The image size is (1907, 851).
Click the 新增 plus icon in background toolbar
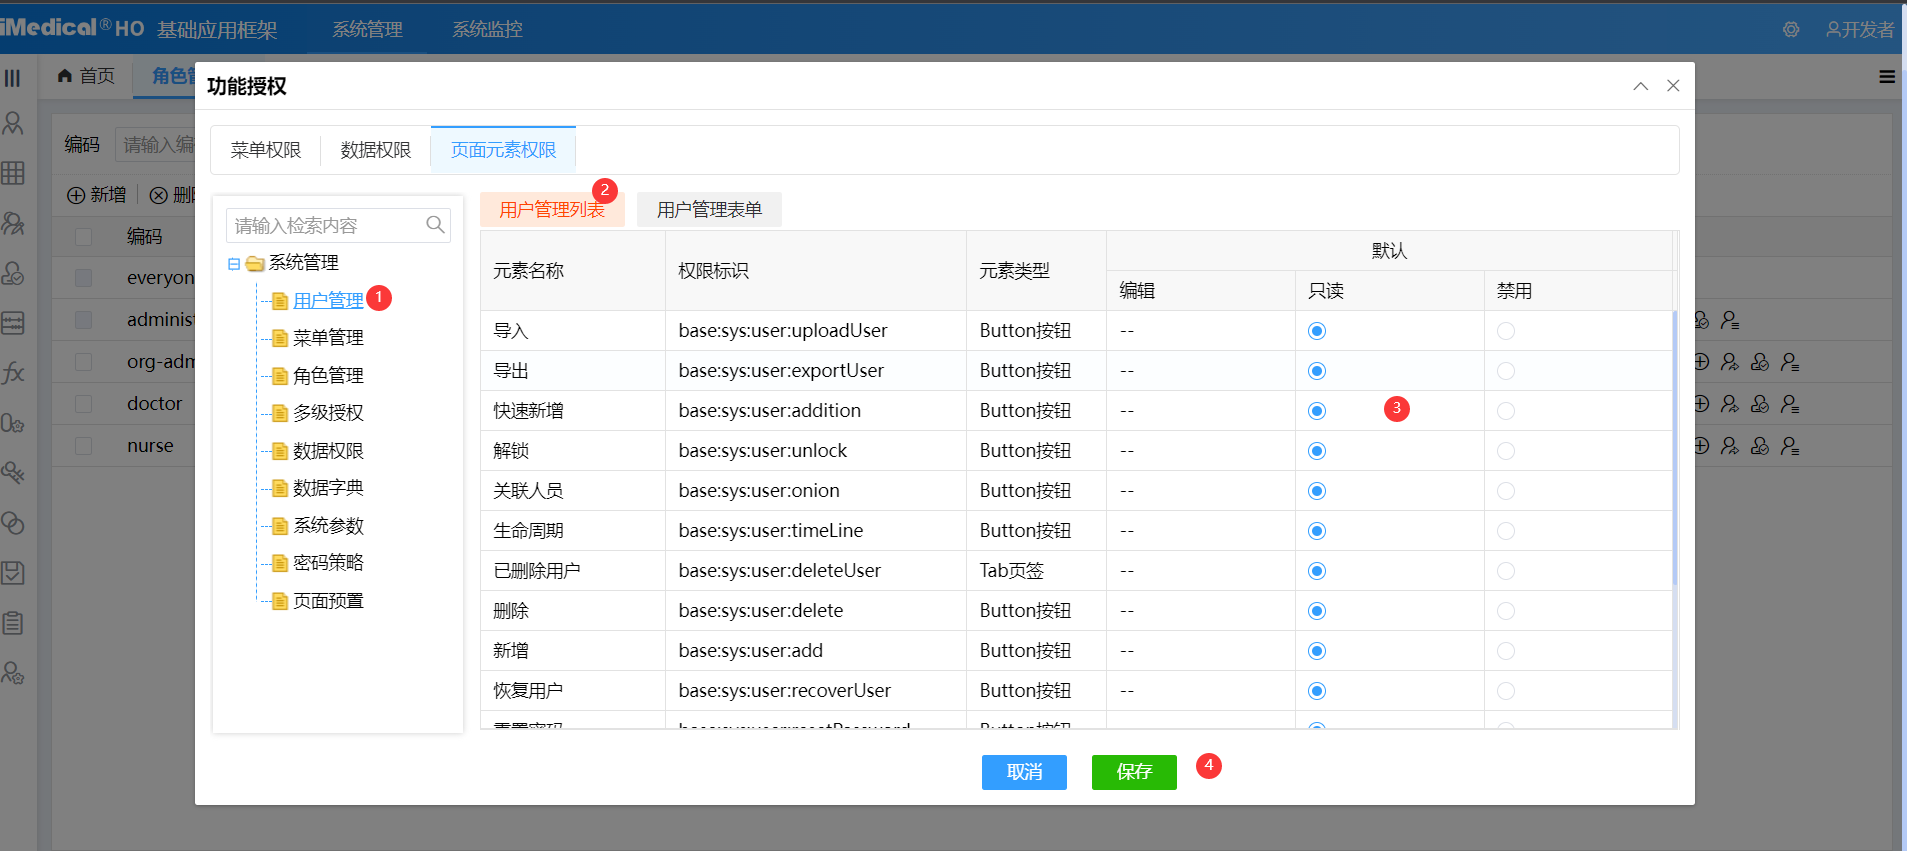tap(76, 195)
